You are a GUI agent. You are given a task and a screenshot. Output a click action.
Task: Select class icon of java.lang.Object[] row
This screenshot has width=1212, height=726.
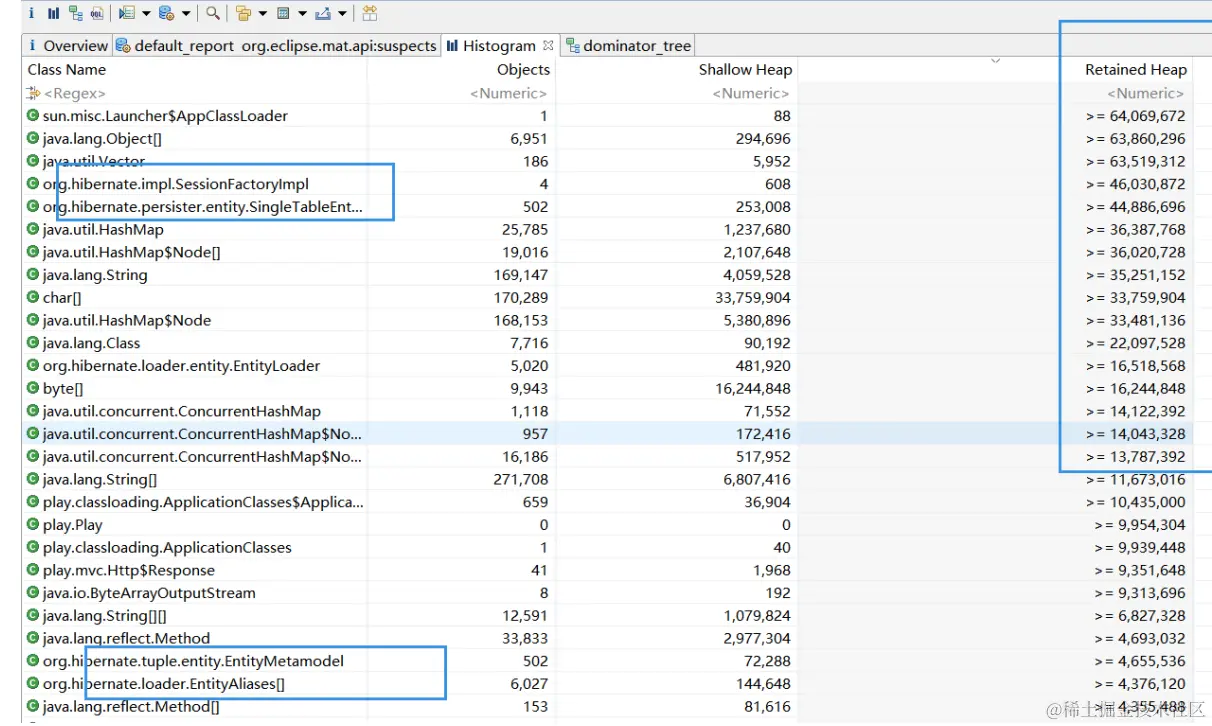tap(33, 139)
